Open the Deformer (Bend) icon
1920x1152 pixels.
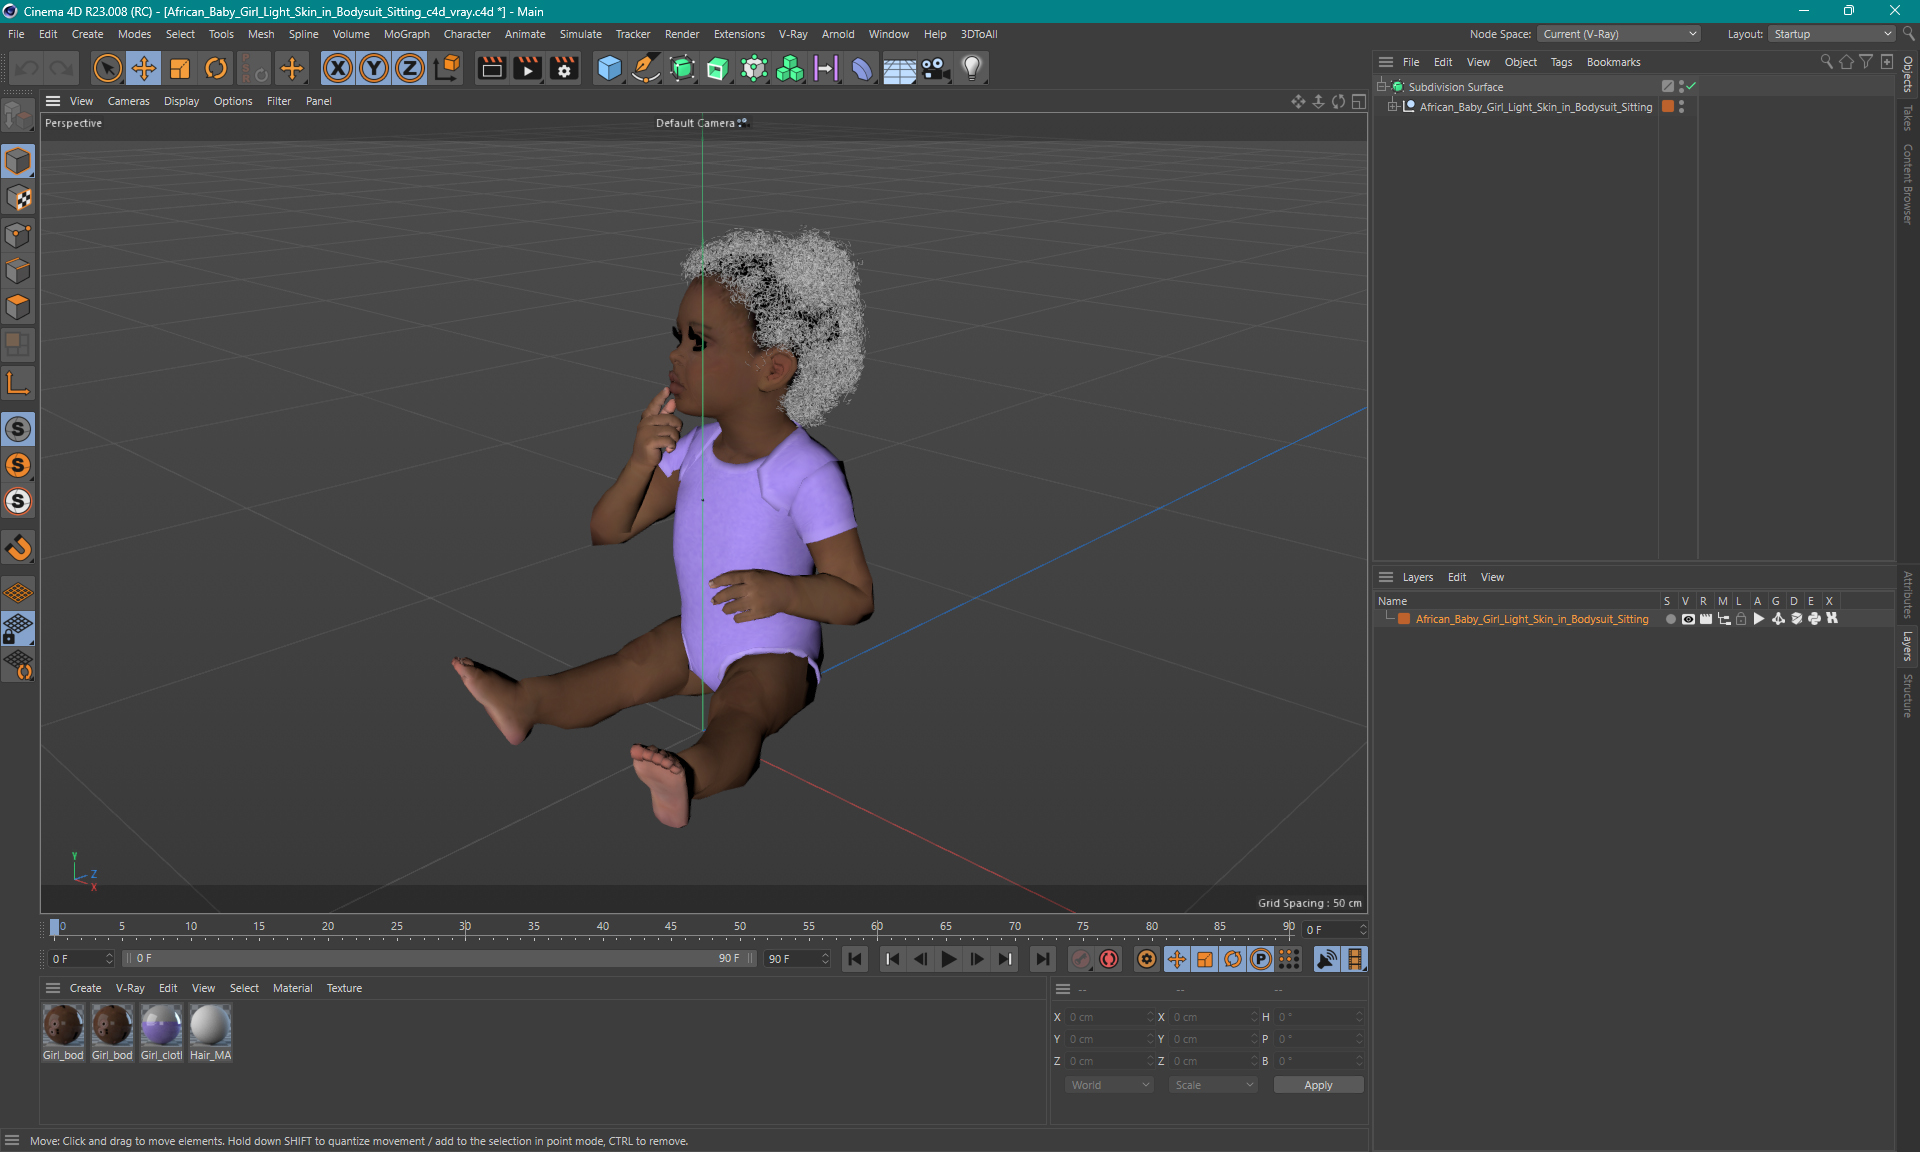tap(862, 68)
